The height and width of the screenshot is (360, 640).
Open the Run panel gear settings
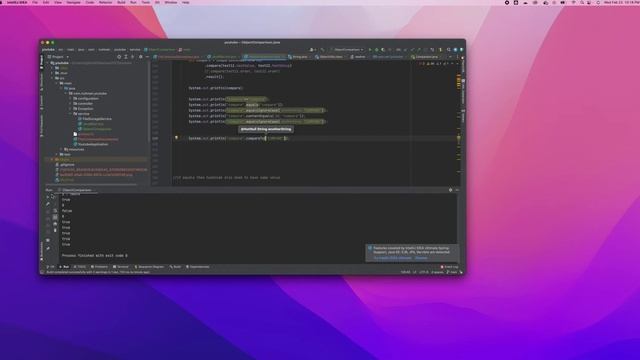(x=451, y=190)
